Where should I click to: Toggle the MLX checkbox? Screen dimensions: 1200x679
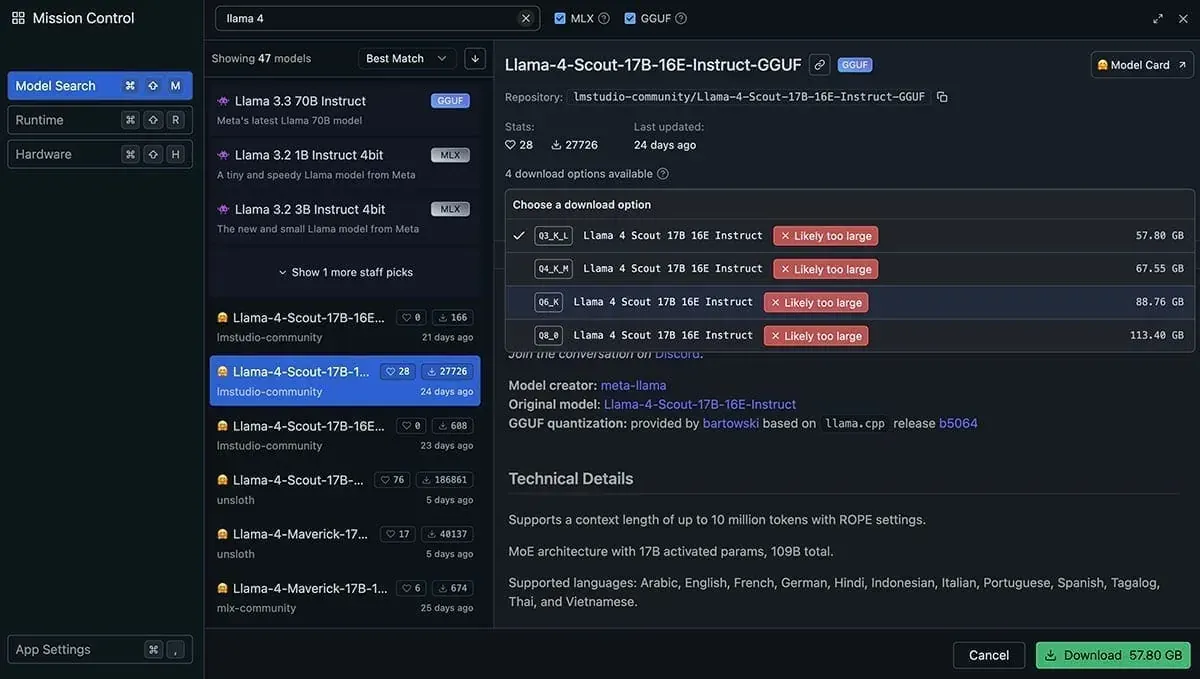(560, 18)
